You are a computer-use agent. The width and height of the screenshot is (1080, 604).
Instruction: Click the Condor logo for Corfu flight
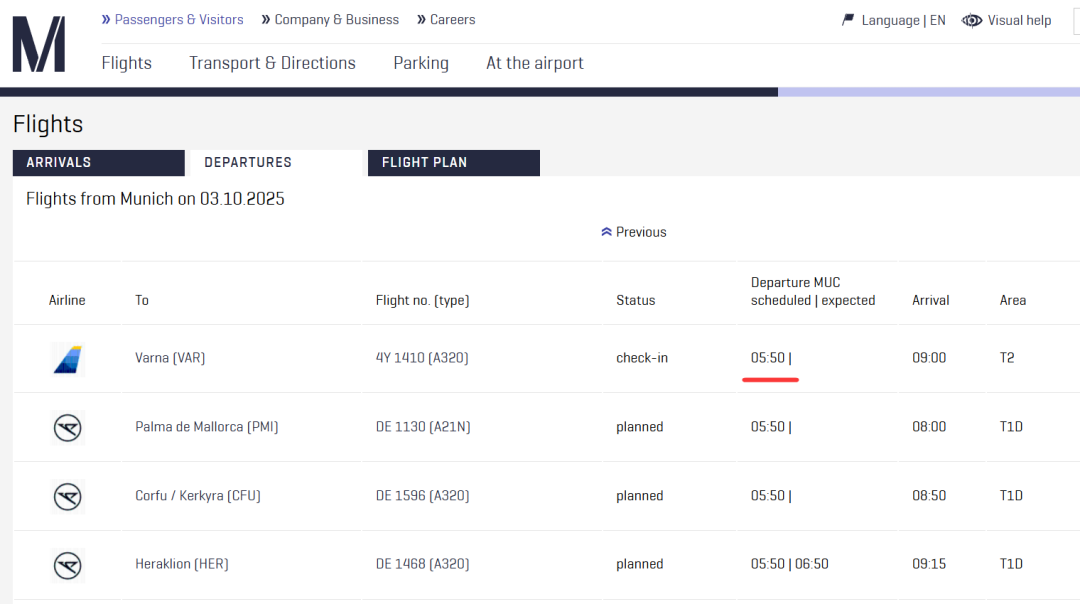(67, 496)
